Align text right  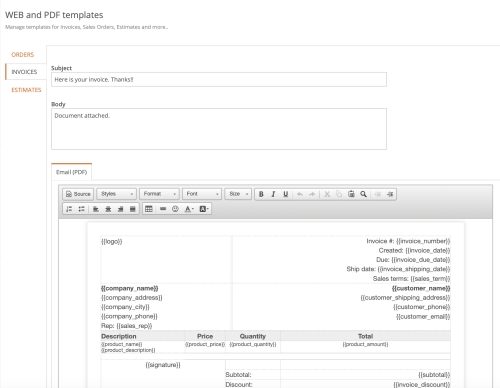tap(120, 209)
